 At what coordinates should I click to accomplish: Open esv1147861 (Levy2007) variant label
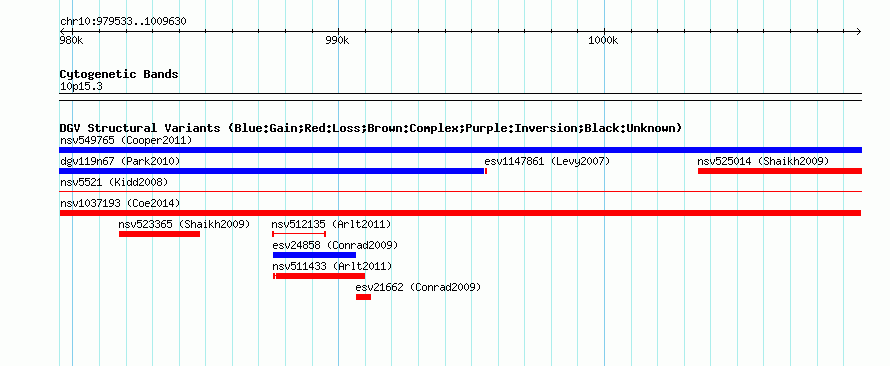tap(547, 162)
